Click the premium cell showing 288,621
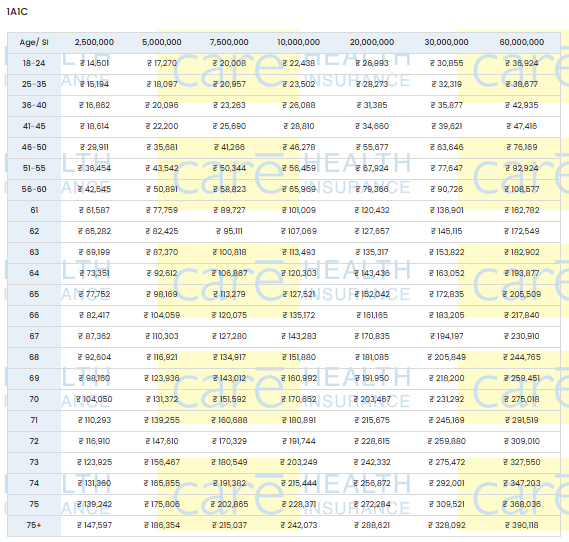Viewport: 569px width, 542px height. tap(372, 525)
